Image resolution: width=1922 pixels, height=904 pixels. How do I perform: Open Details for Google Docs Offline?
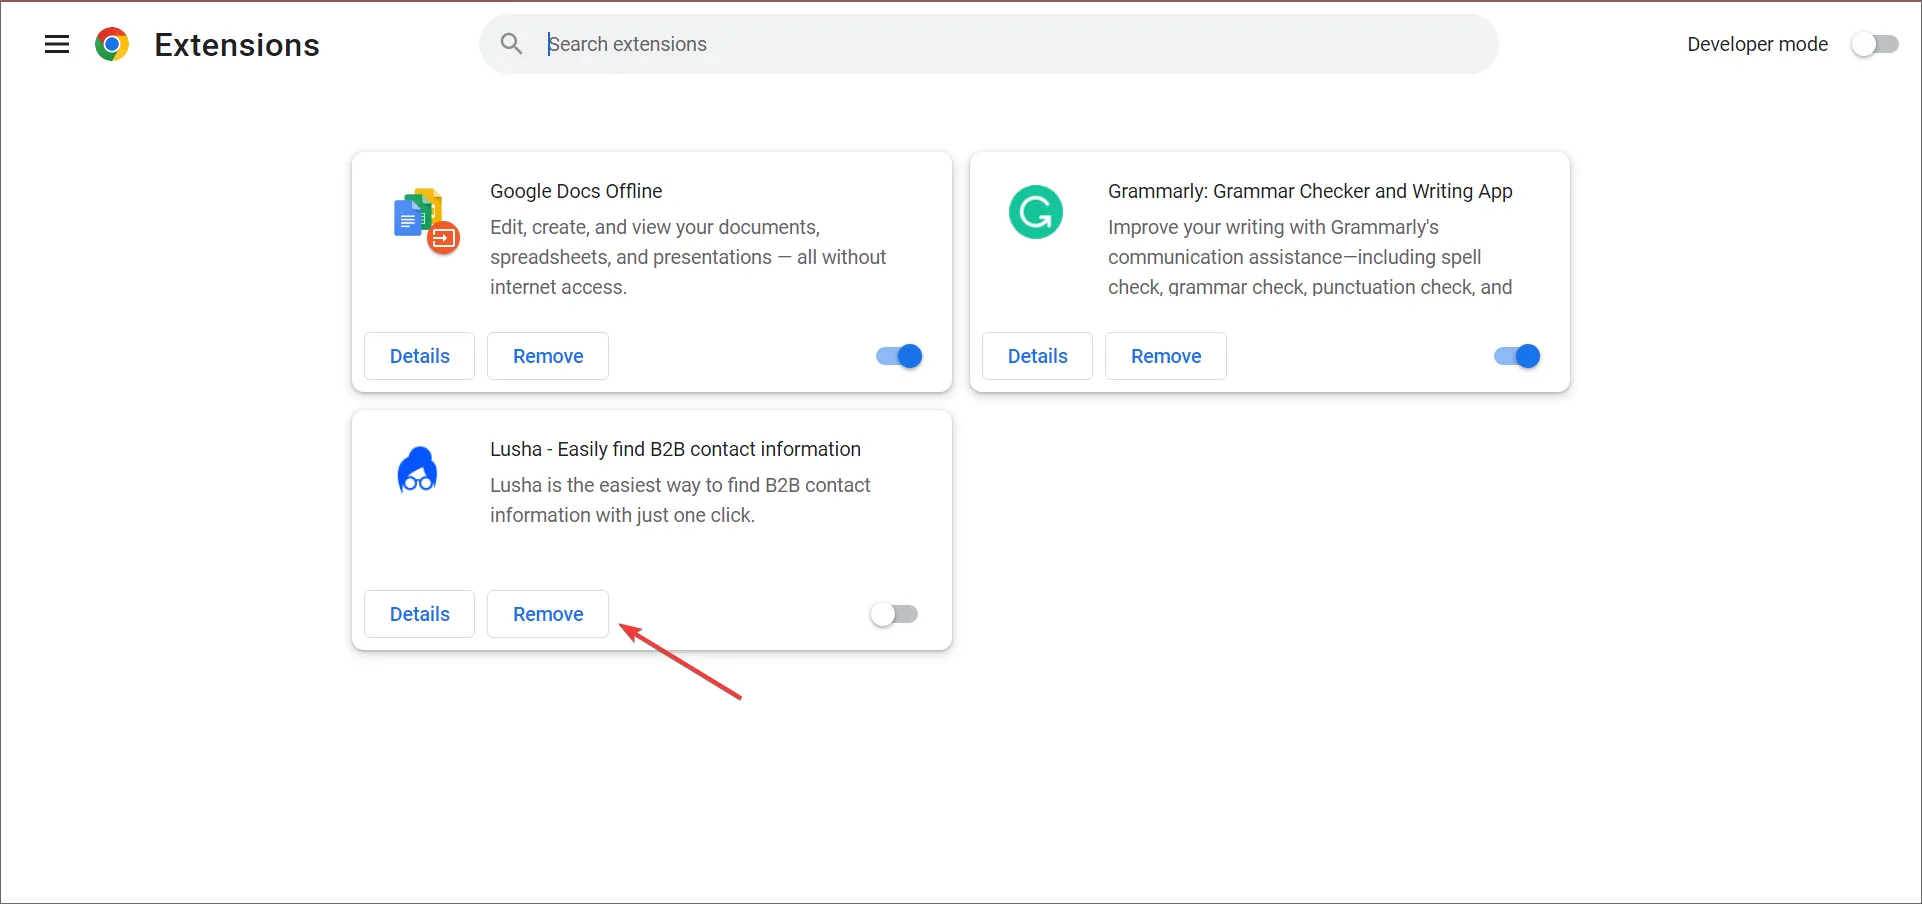pos(419,356)
